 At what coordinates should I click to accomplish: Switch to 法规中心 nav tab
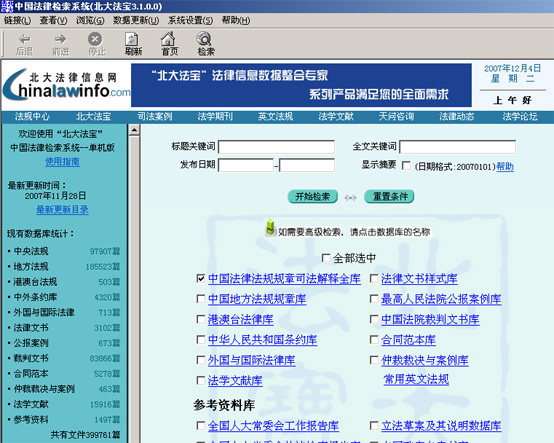(x=32, y=117)
